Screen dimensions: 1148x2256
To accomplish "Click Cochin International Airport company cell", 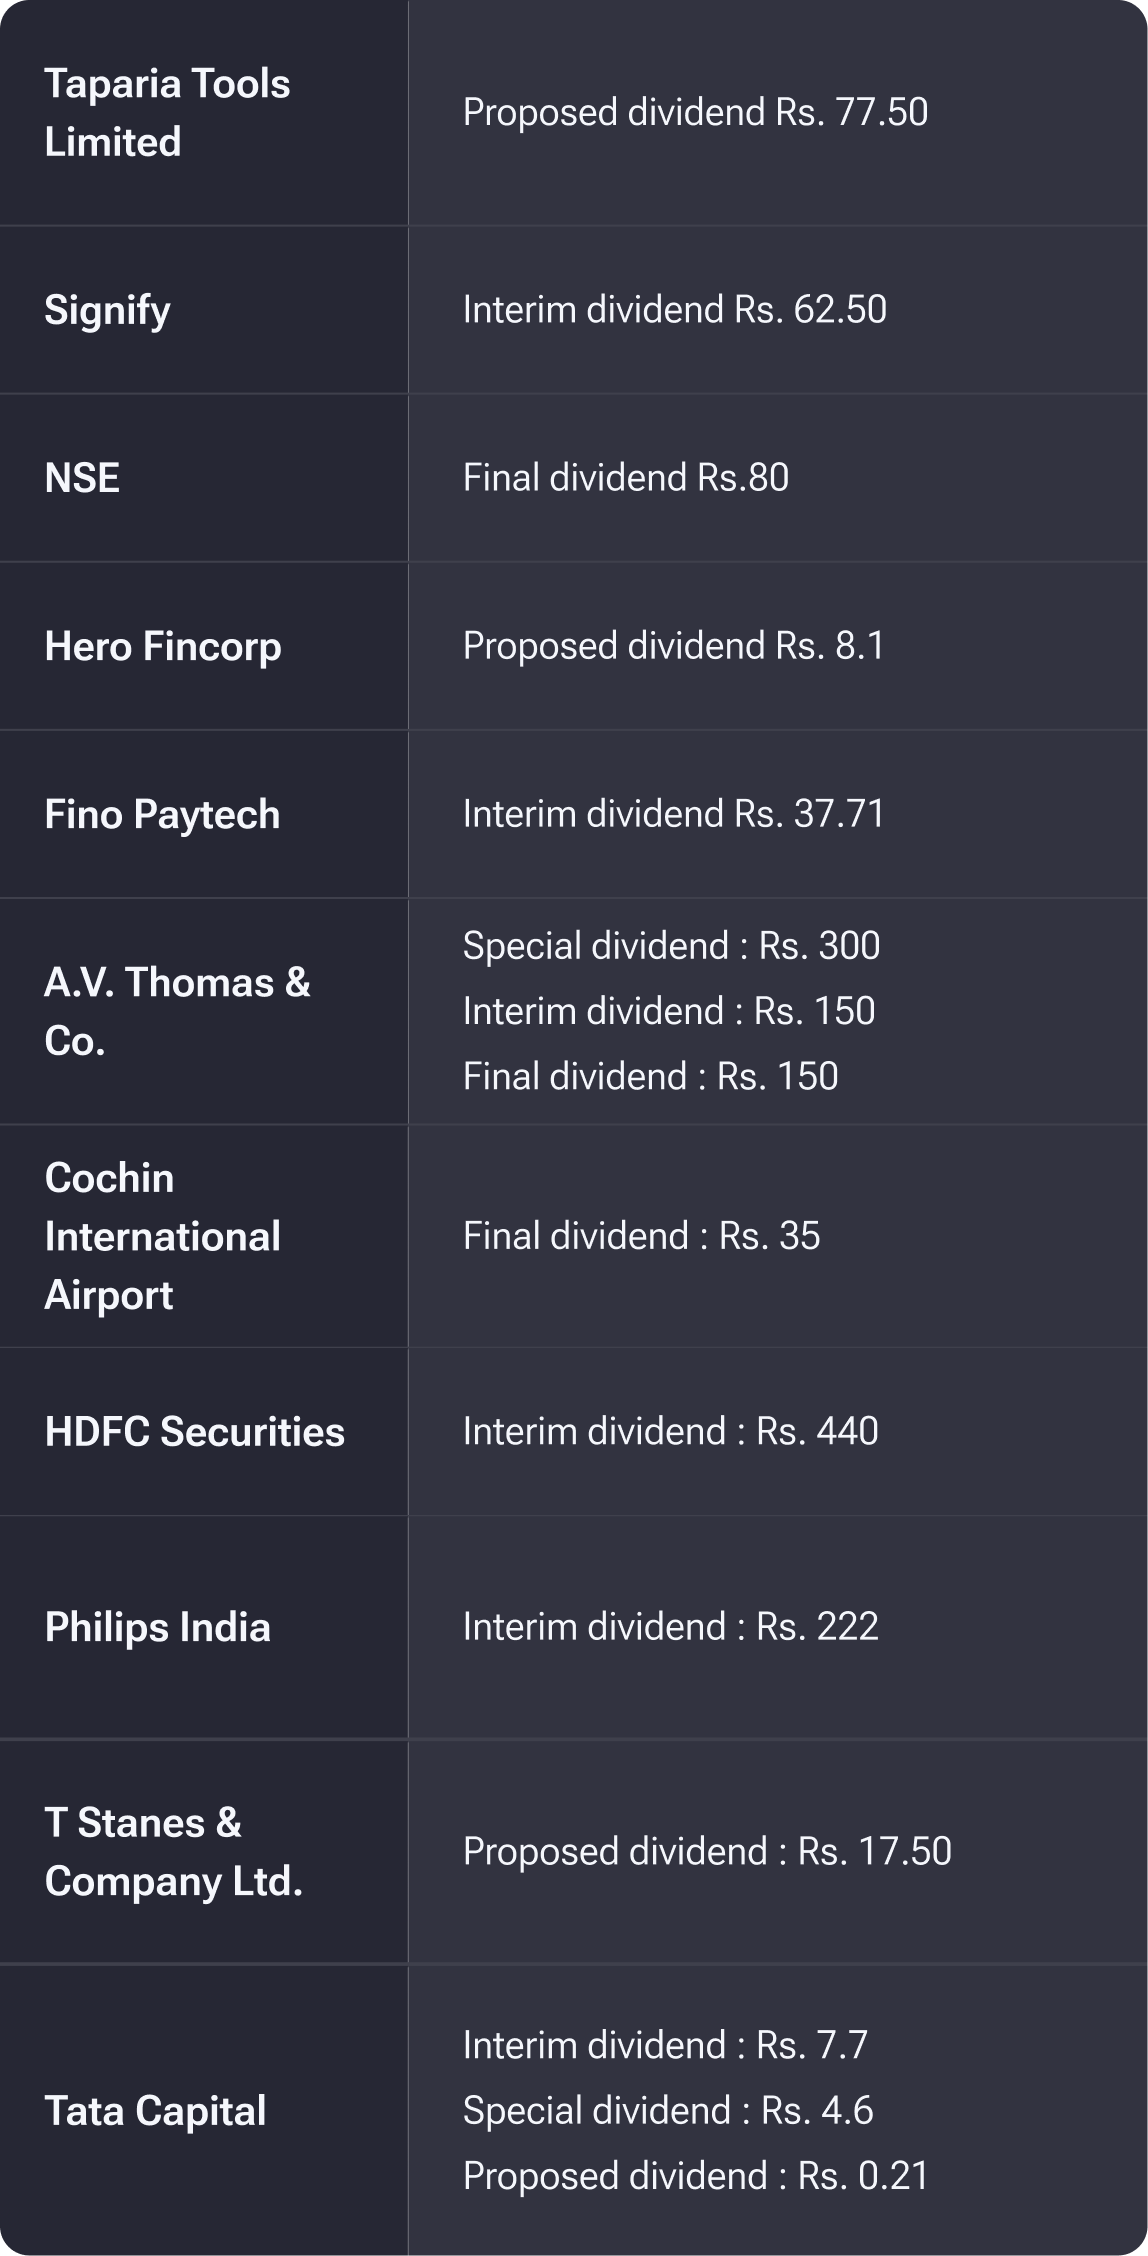I will pos(162,1236).
